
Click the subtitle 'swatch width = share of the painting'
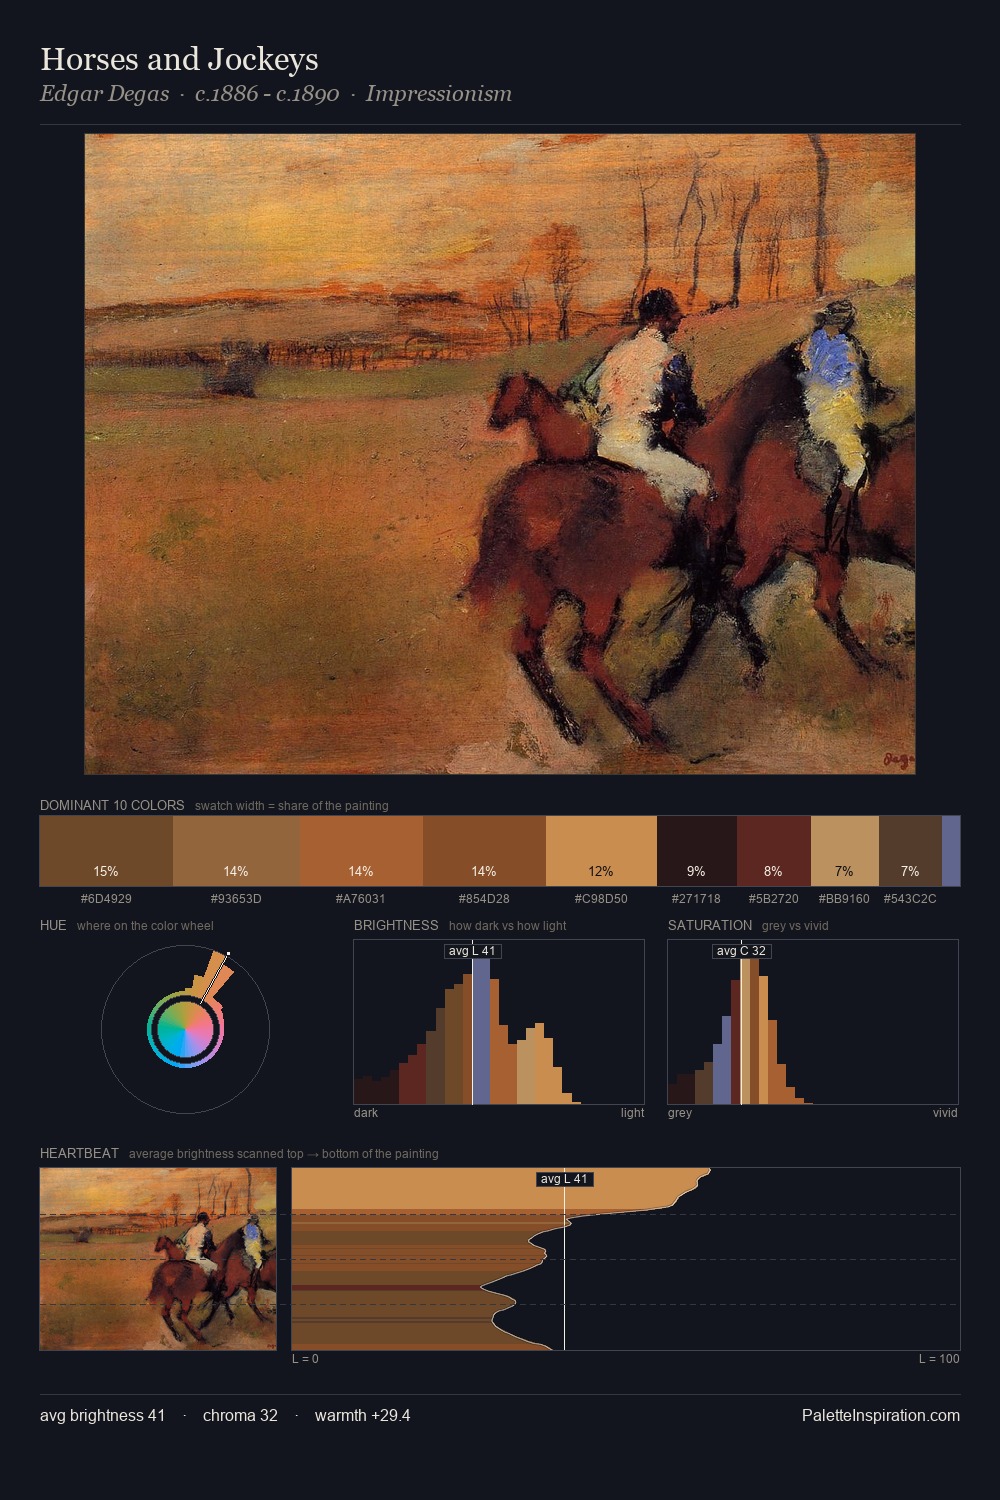[292, 805]
